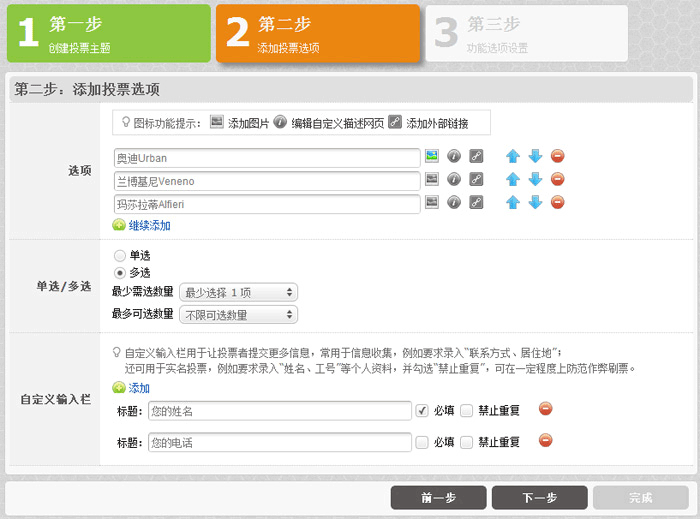Check 必填 for 您的电话 field

tap(422, 442)
